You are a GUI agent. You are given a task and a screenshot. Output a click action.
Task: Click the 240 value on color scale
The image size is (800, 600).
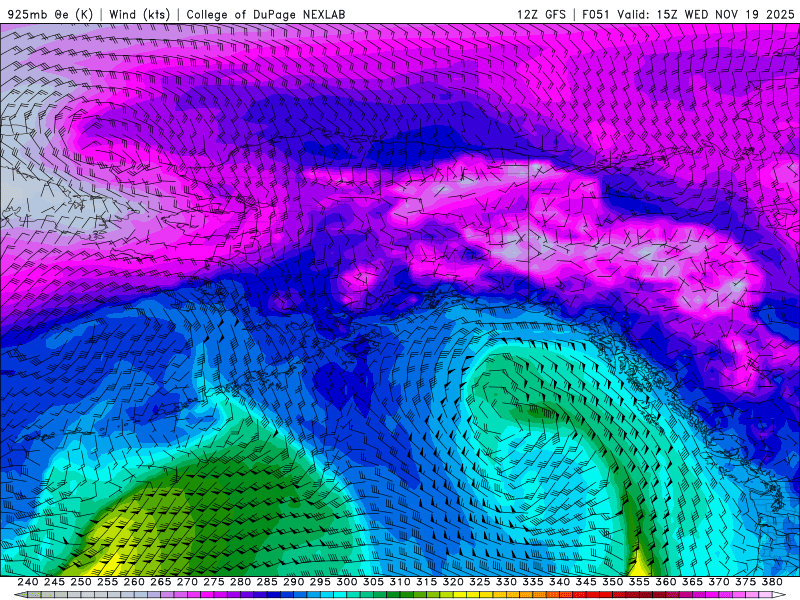(x=28, y=582)
